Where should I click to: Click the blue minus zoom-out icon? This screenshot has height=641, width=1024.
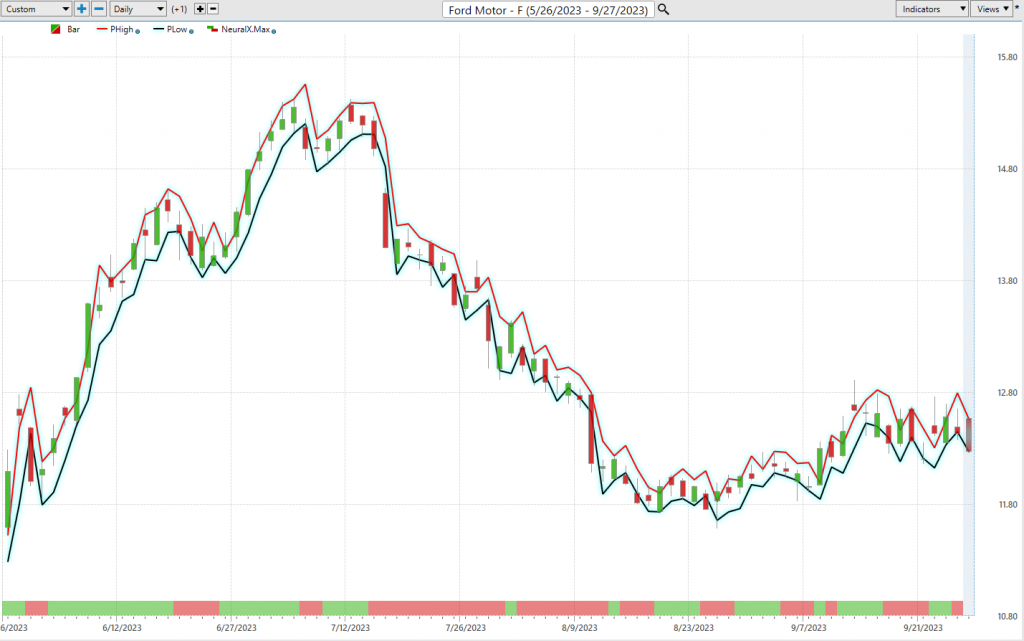click(99, 9)
